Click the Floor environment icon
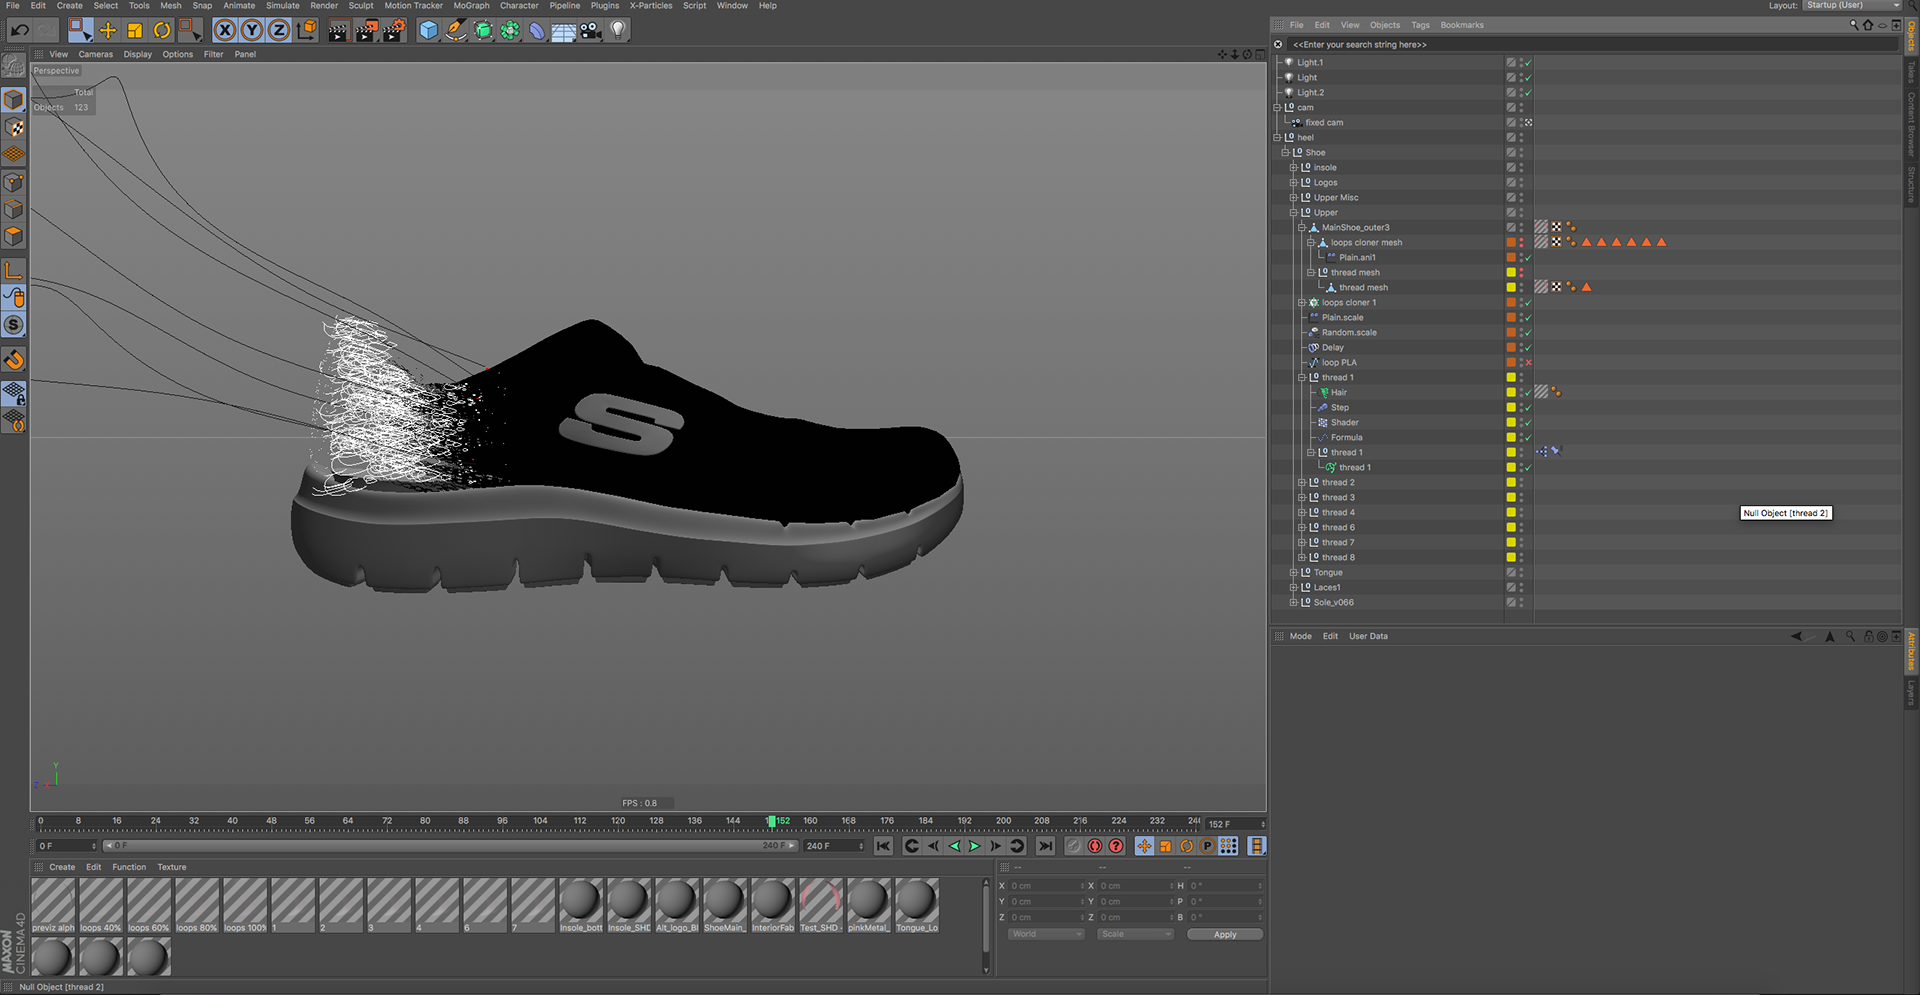The width and height of the screenshot is (1920, 995). click(564, 30)
